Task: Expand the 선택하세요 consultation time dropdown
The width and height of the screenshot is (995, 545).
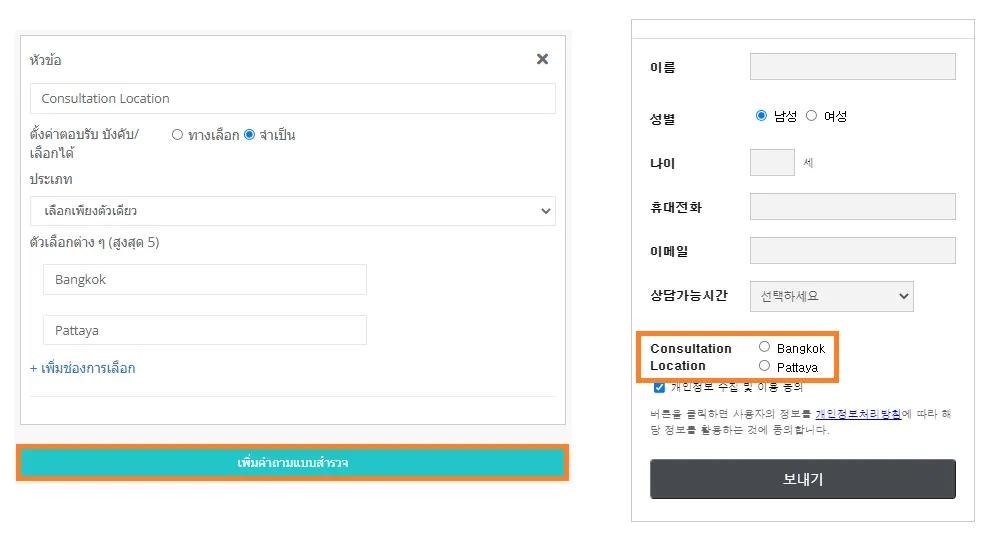Action: (831, 296)
